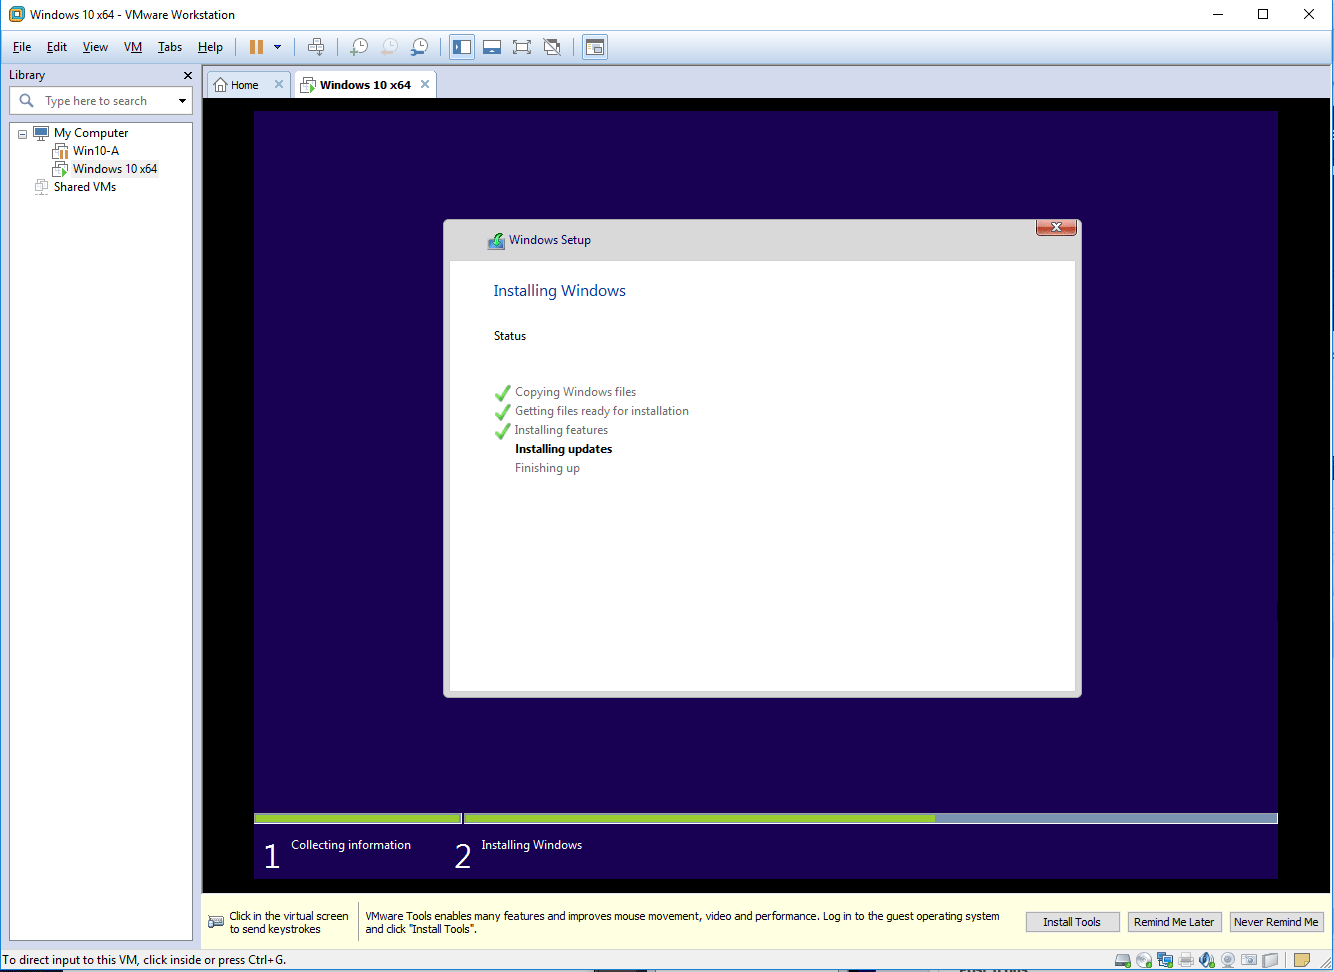Click the 'Finishing up' status text
This screenshot has width=1334, height=972.
(547, 468)
